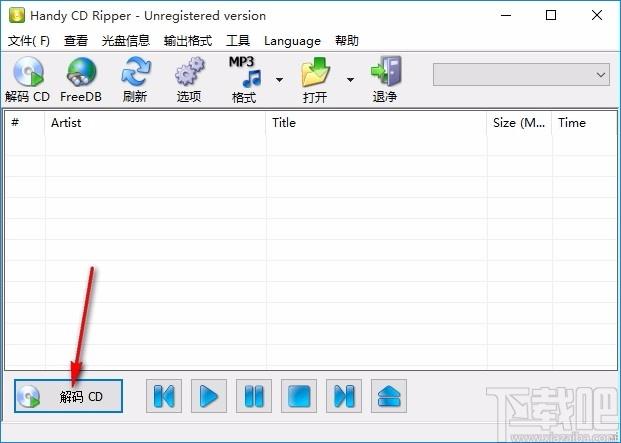Click the 解码 CD toolbar icon
The height and width of the screenshot is (443, 621).
pyautogui.click(x=27, y=80)
